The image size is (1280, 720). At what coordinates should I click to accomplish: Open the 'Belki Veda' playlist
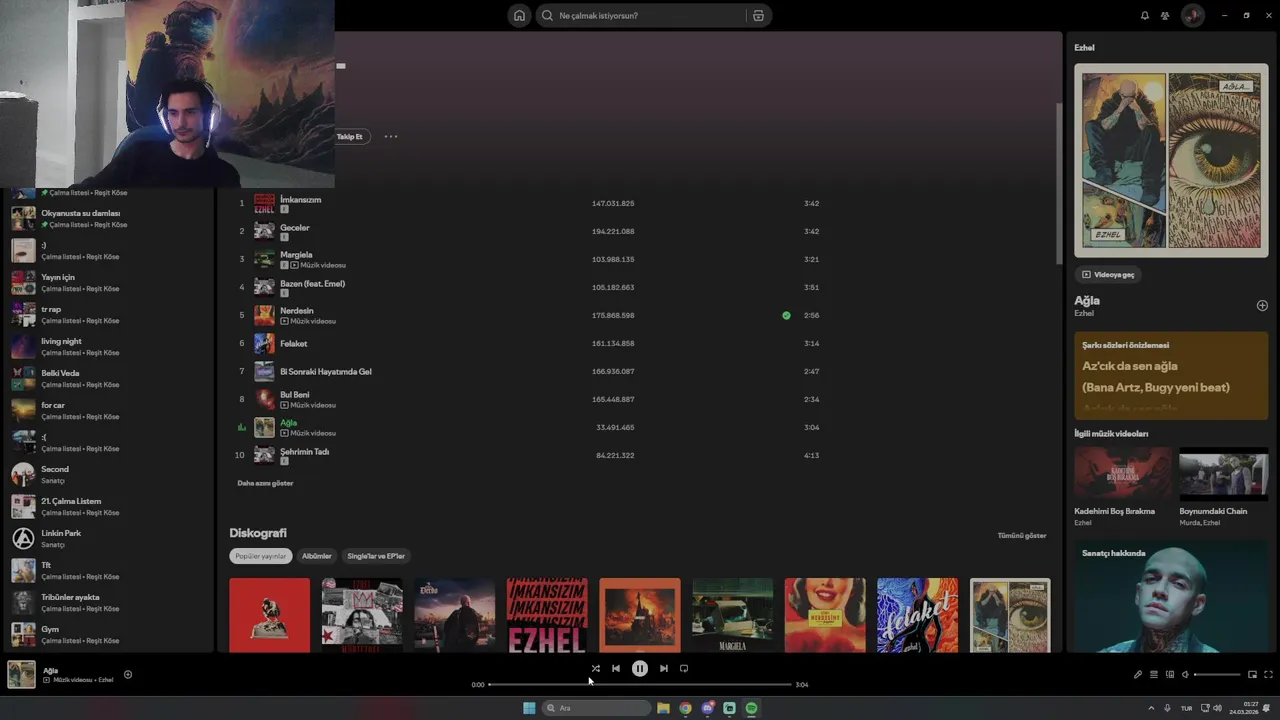[107, 378]
